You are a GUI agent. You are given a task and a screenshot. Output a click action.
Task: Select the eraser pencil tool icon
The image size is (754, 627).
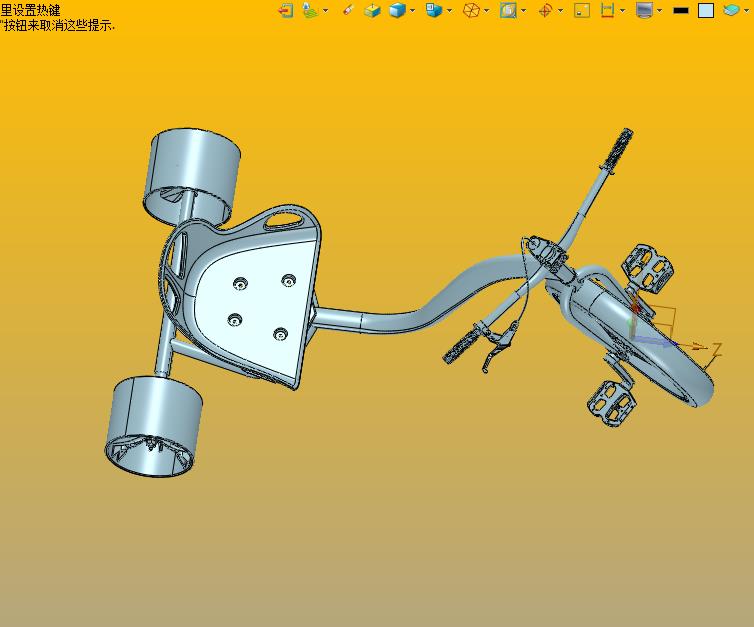348,10
